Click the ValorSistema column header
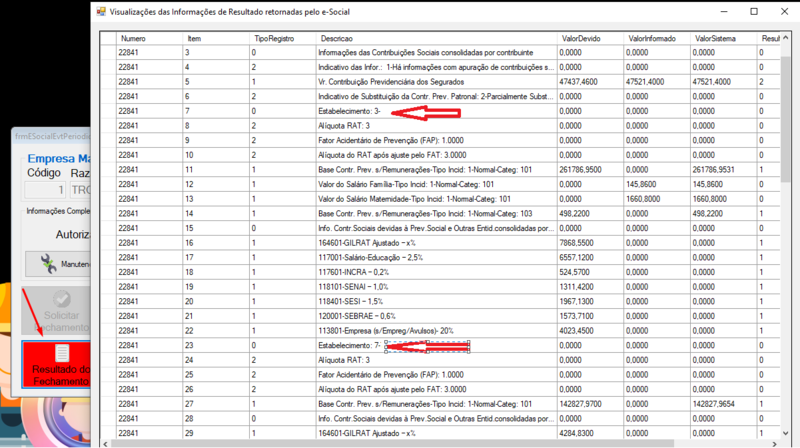The width and height of the screenshot is (800, 448). coord(723,38)
